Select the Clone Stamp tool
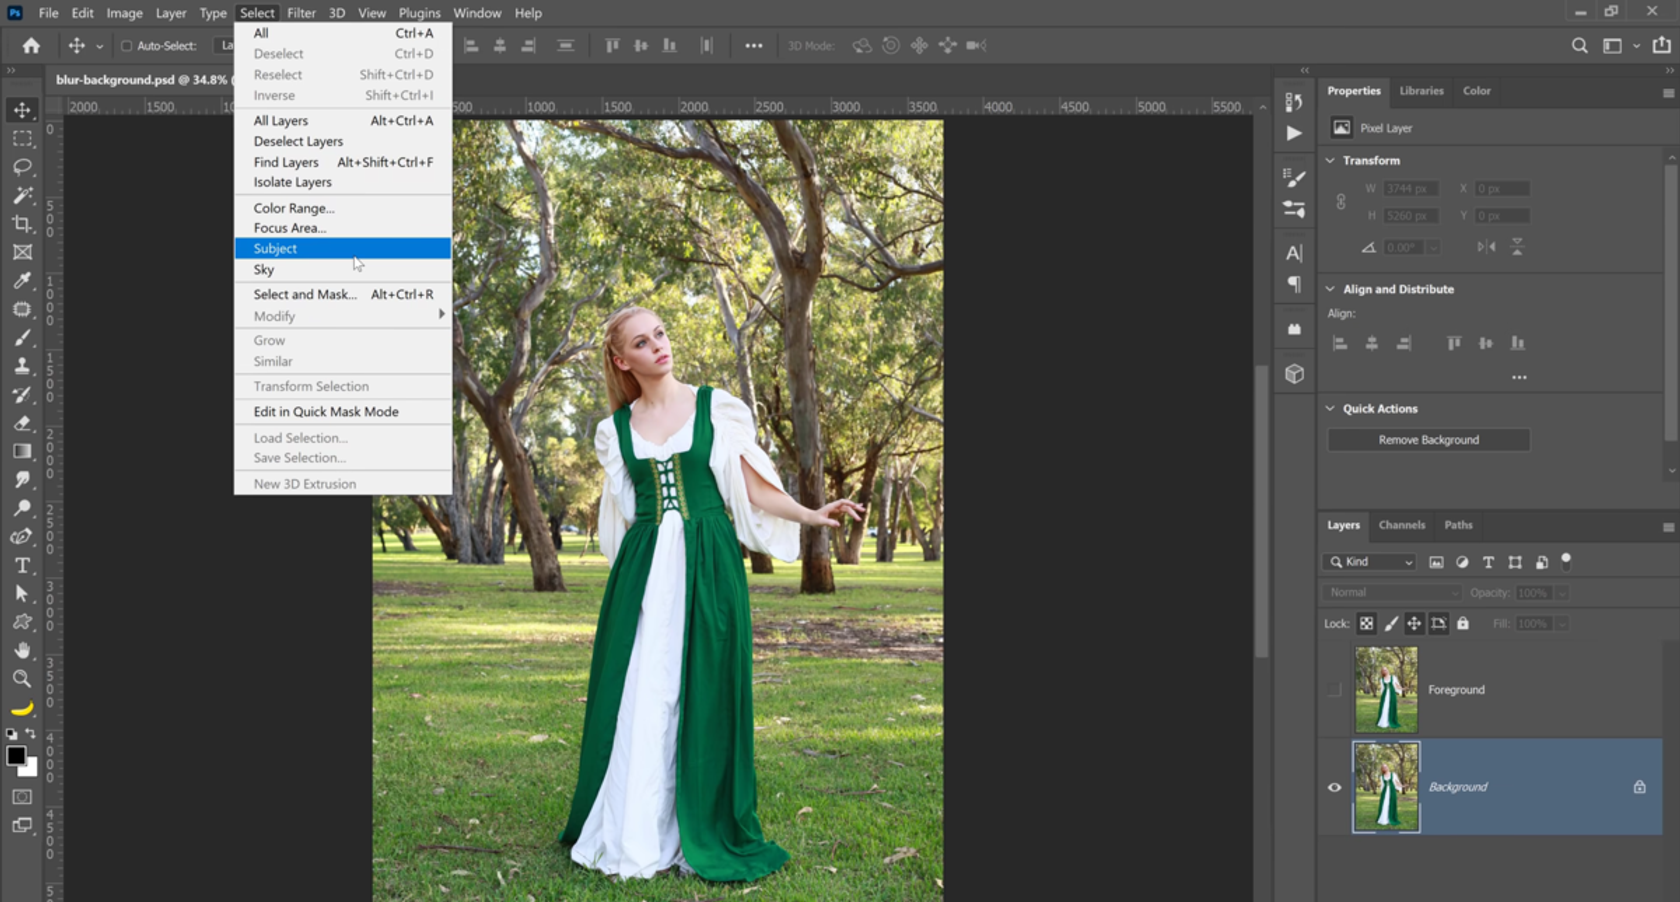Screen dimensions: 1680x902 pos(21,366)
